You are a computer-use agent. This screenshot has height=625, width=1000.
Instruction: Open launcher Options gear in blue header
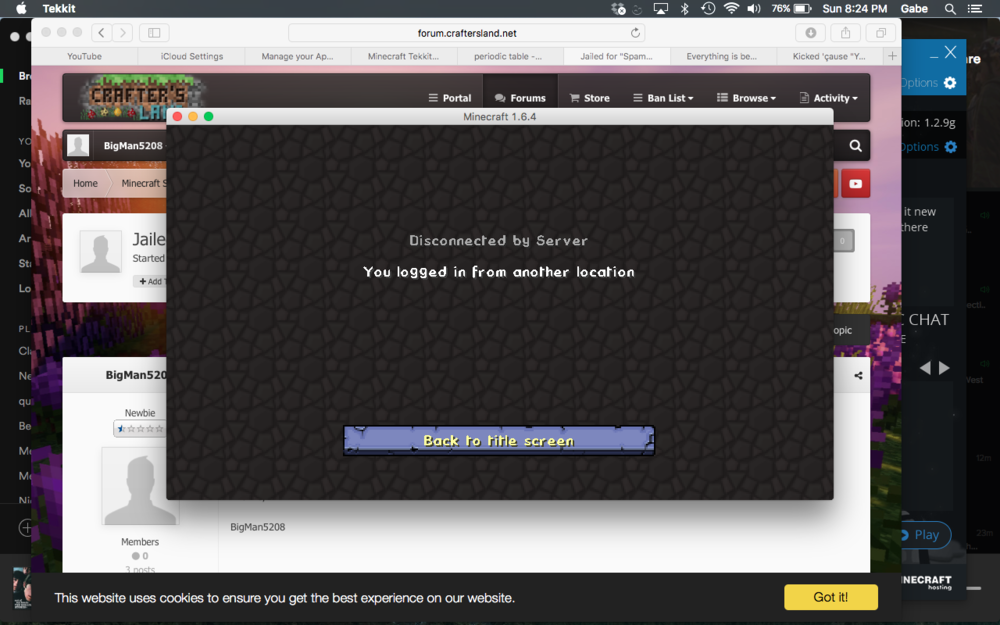pos(949,83)
